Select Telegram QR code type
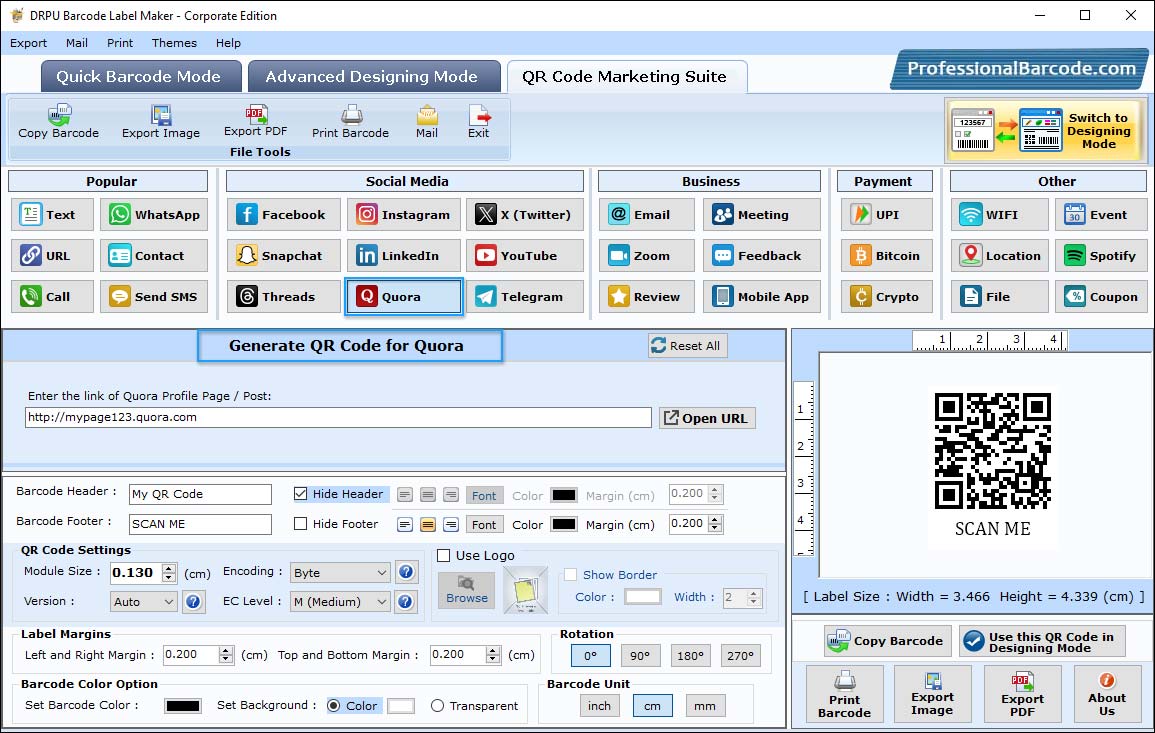Screen dimensions: 1155x733 point(524,296)
